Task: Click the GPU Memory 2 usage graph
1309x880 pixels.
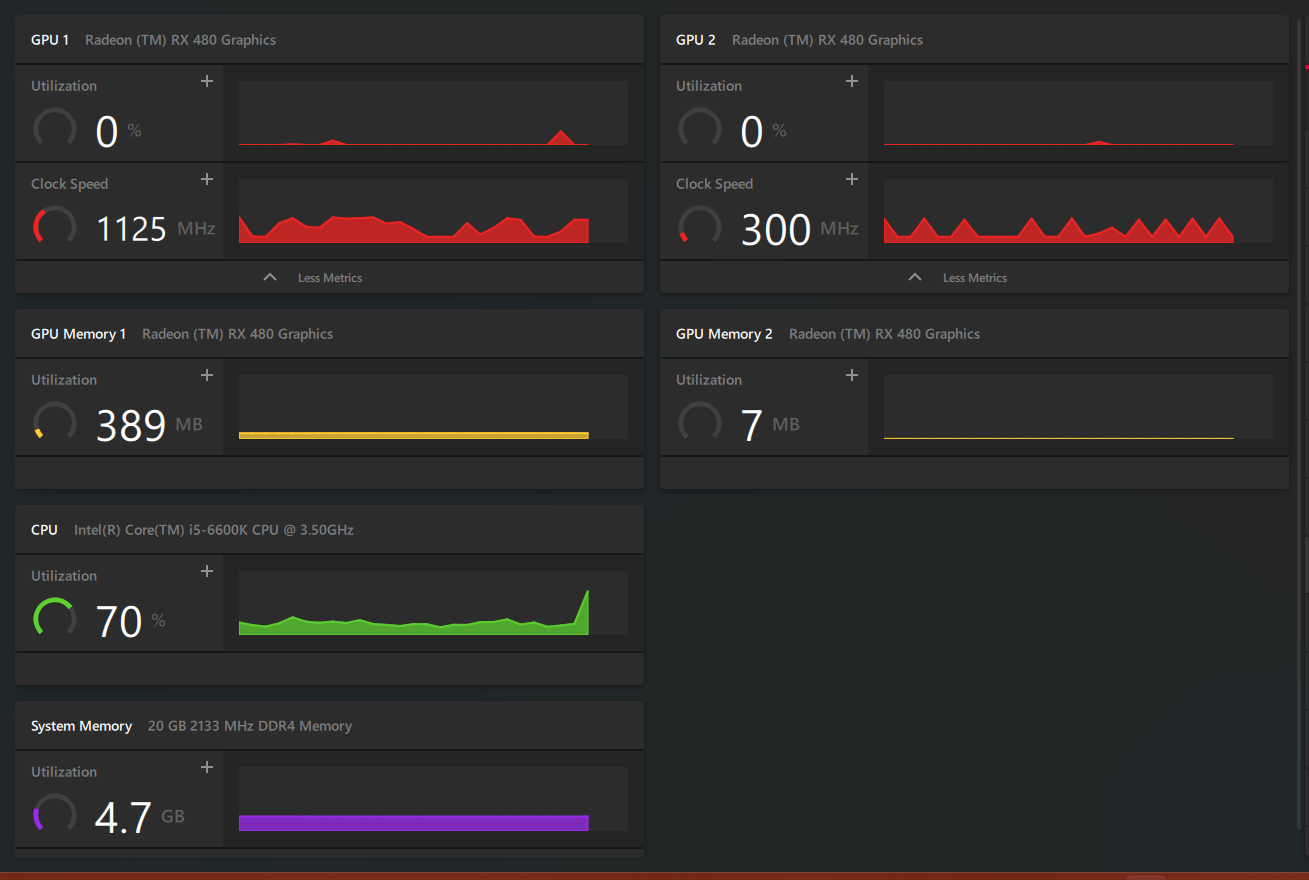Action: tap(1078, 407)
